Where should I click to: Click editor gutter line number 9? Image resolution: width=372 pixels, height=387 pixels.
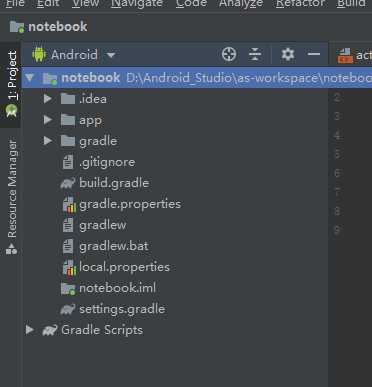coord(337,230)
